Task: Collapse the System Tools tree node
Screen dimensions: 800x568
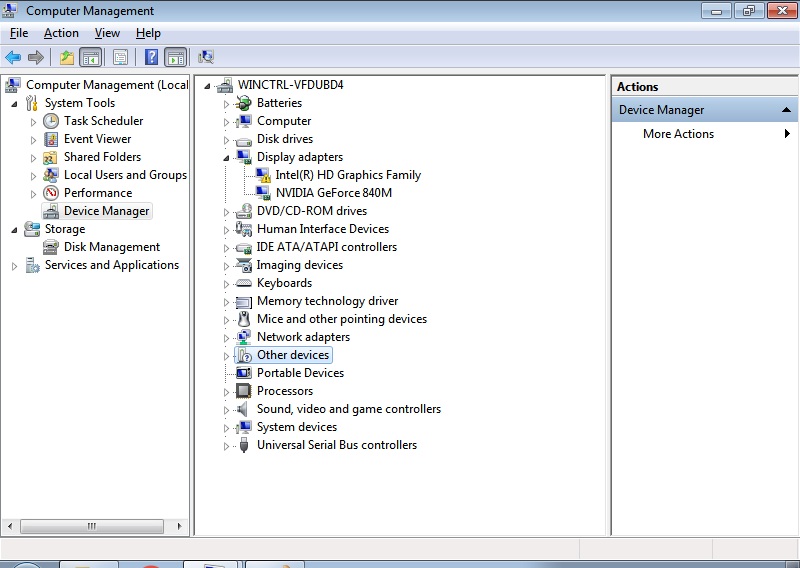Action: [x=14, y=104]
